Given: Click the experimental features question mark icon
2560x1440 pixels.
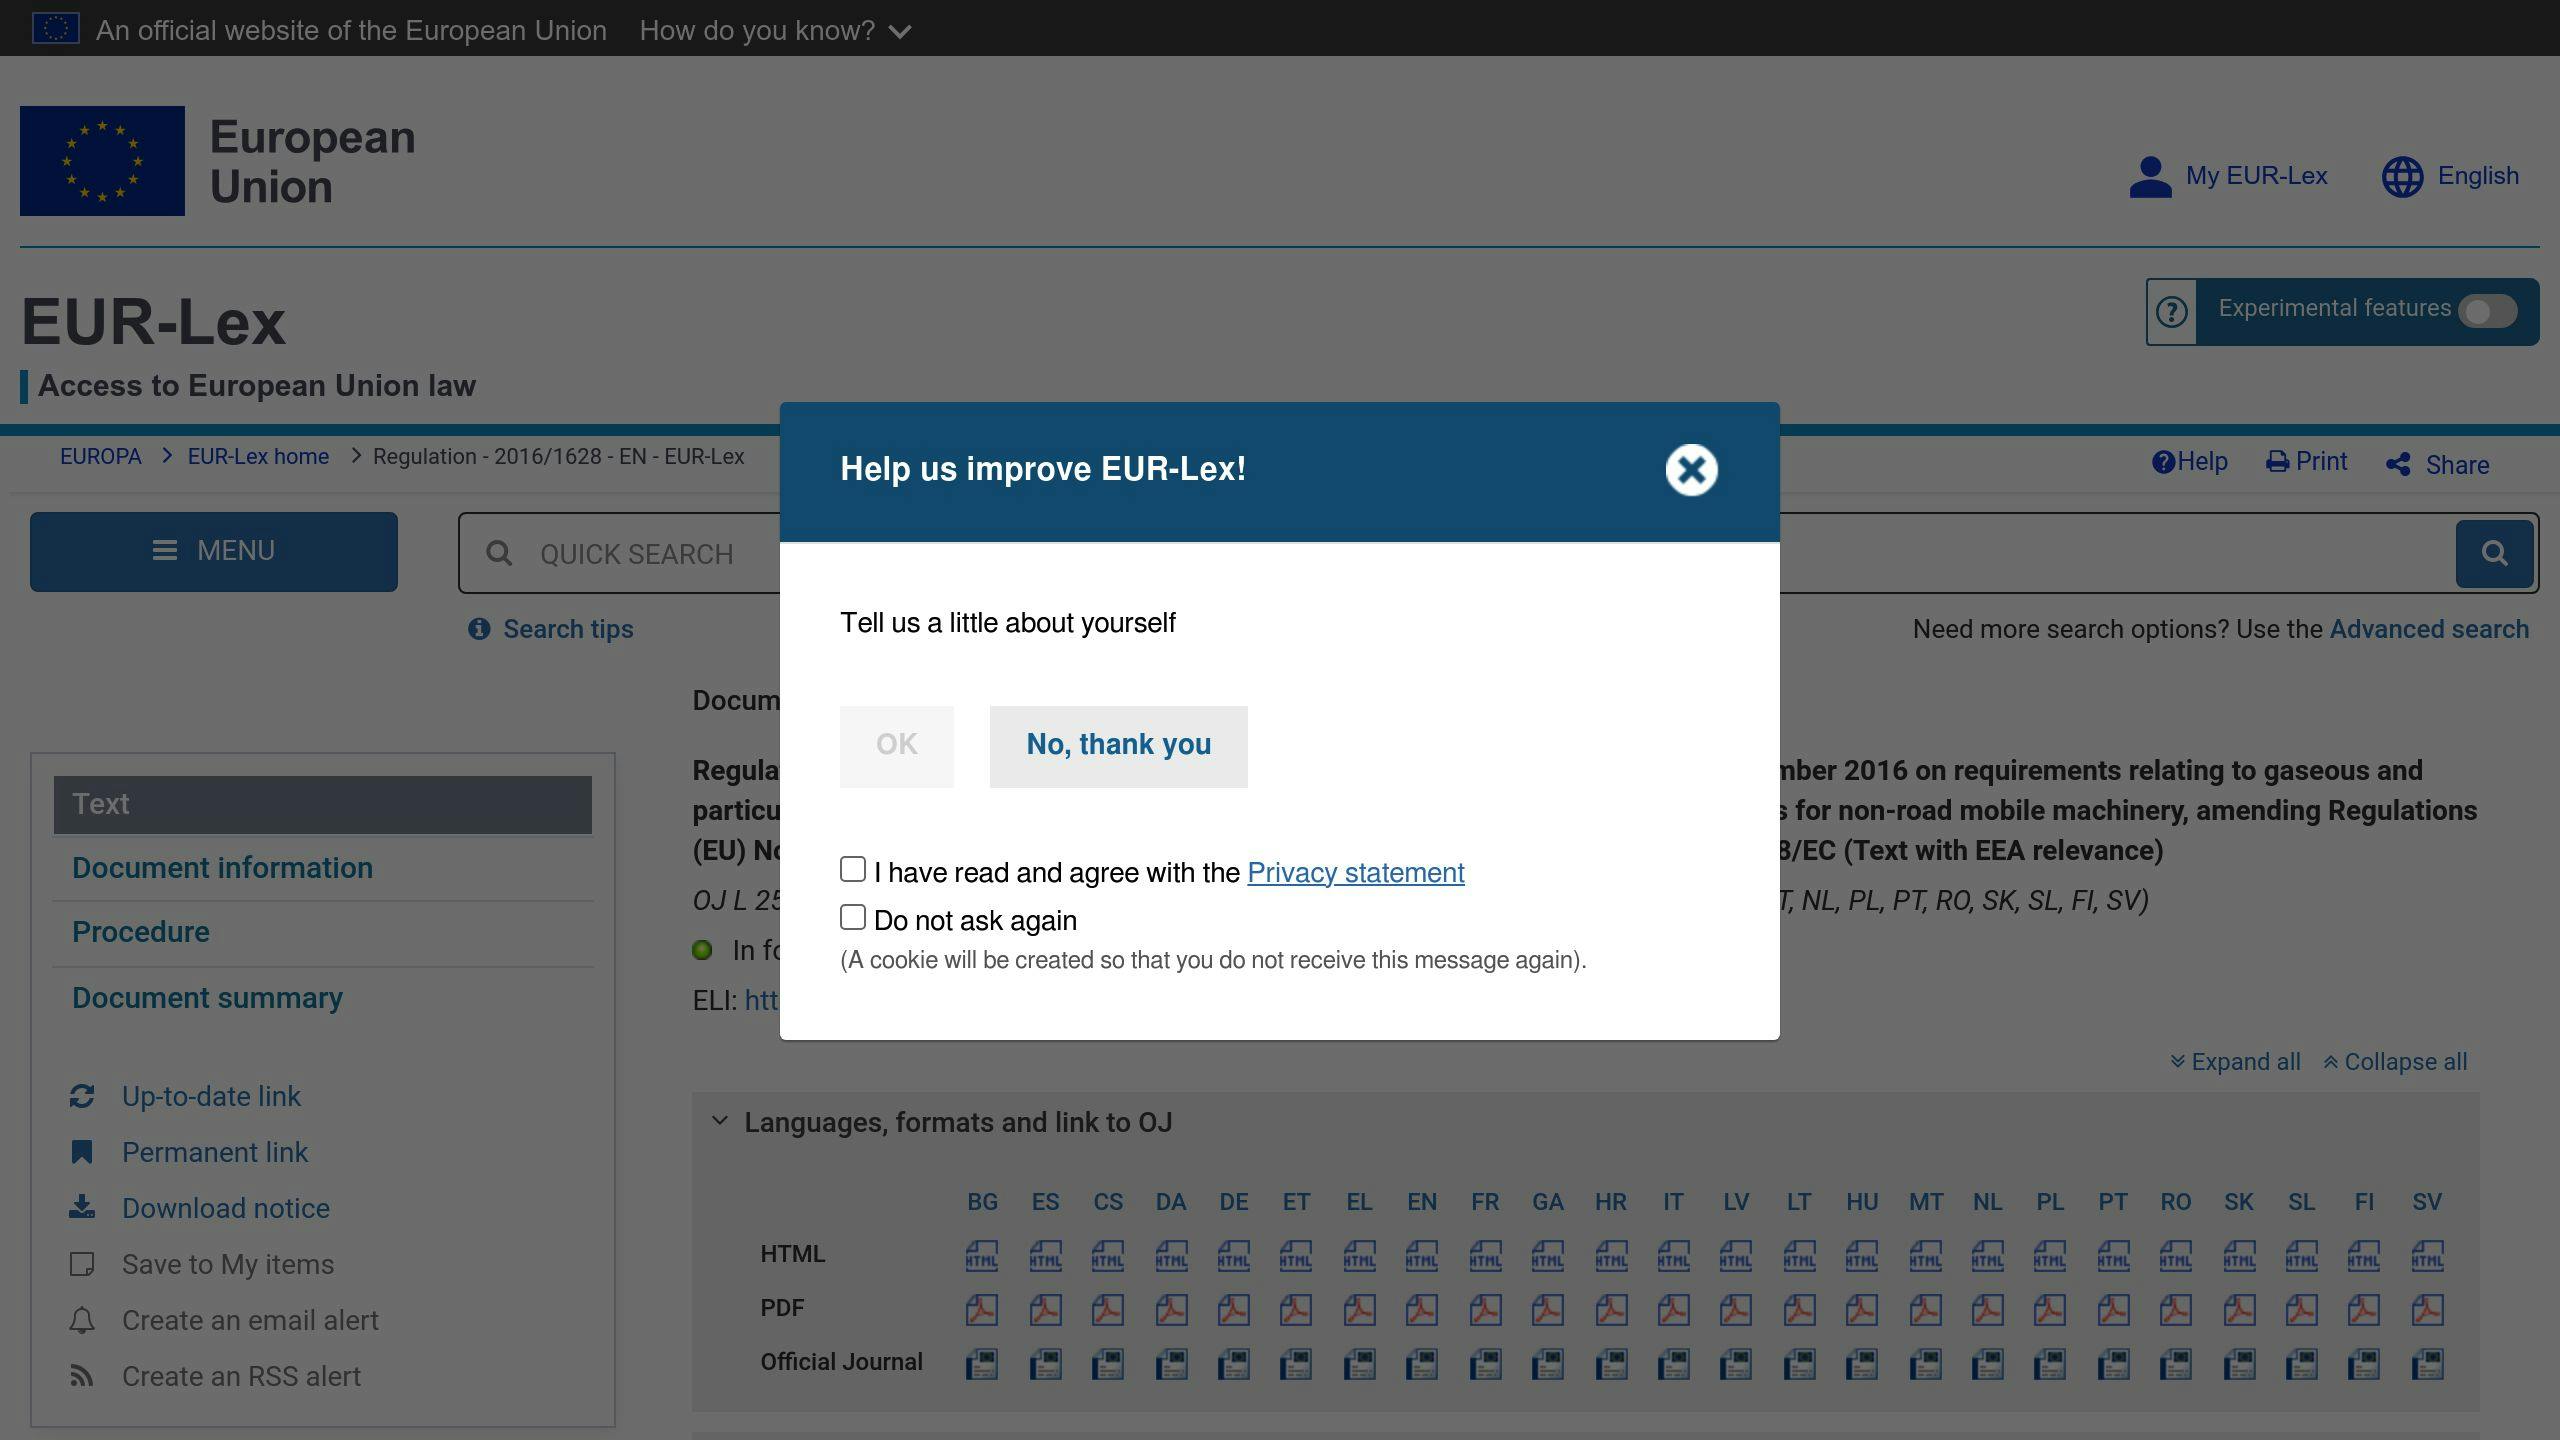Looking at the screenshot, I should click(x=2171, y=312).
